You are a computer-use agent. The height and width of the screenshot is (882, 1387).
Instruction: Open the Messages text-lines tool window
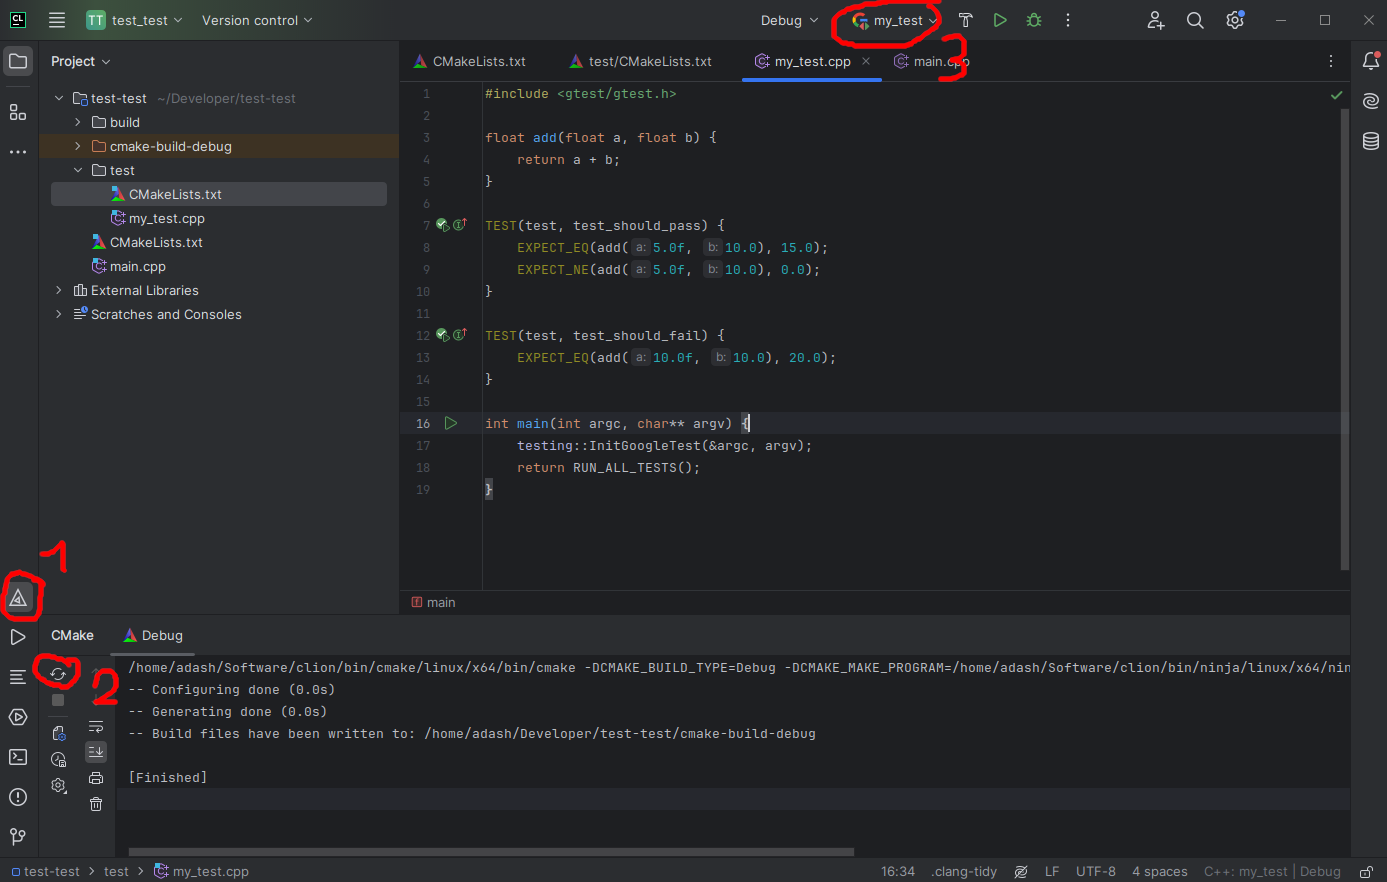(x=18, y=677)
